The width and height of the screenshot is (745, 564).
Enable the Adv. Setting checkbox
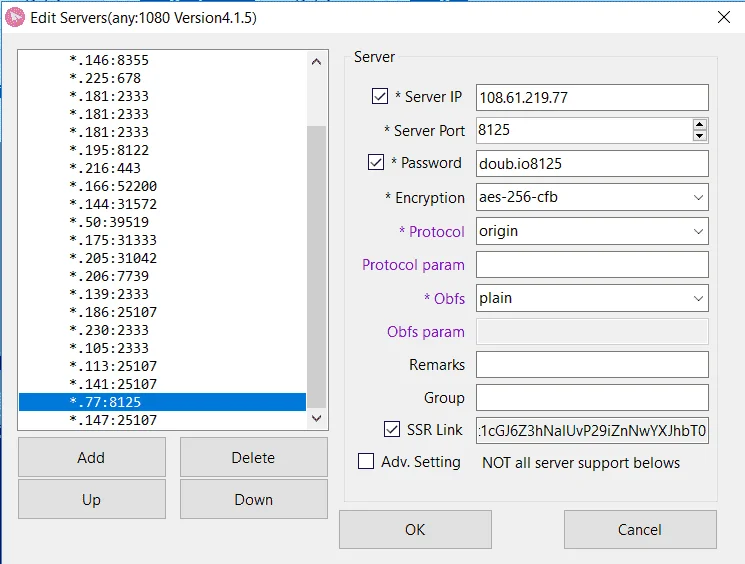coord(365,461)
